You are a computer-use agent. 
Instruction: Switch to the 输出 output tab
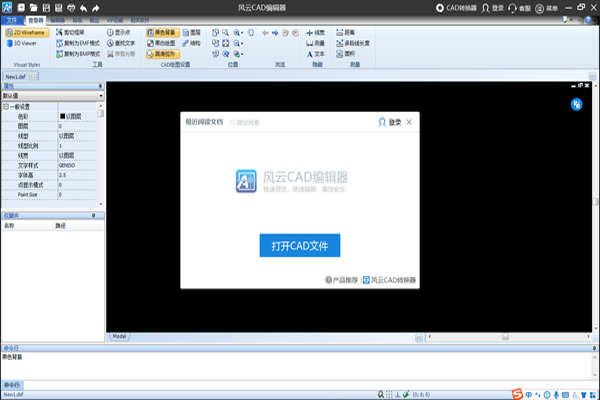coord(94,20)
